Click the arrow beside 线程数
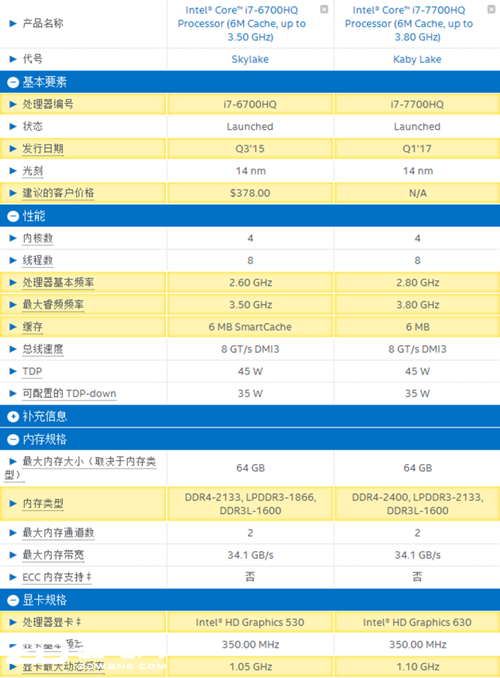 tap(13, 260)
